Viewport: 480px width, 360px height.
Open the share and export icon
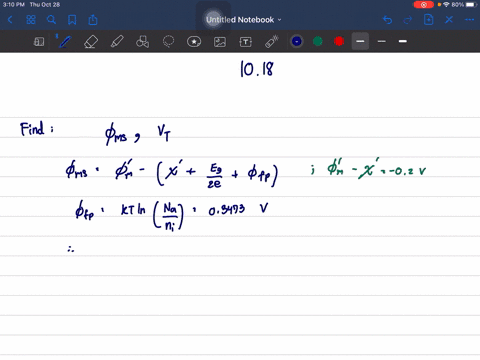tap(93, 20)
